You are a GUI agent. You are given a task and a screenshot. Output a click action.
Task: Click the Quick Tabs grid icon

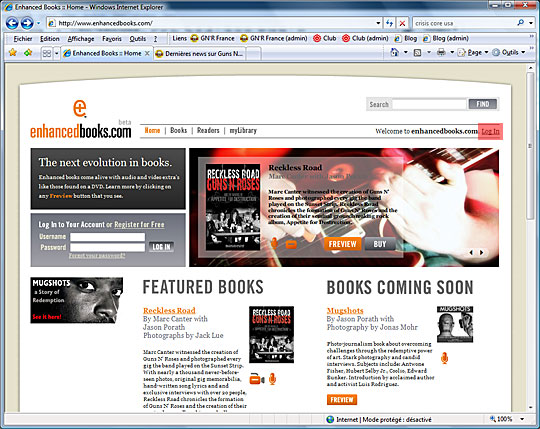click(x=46, y=53)
